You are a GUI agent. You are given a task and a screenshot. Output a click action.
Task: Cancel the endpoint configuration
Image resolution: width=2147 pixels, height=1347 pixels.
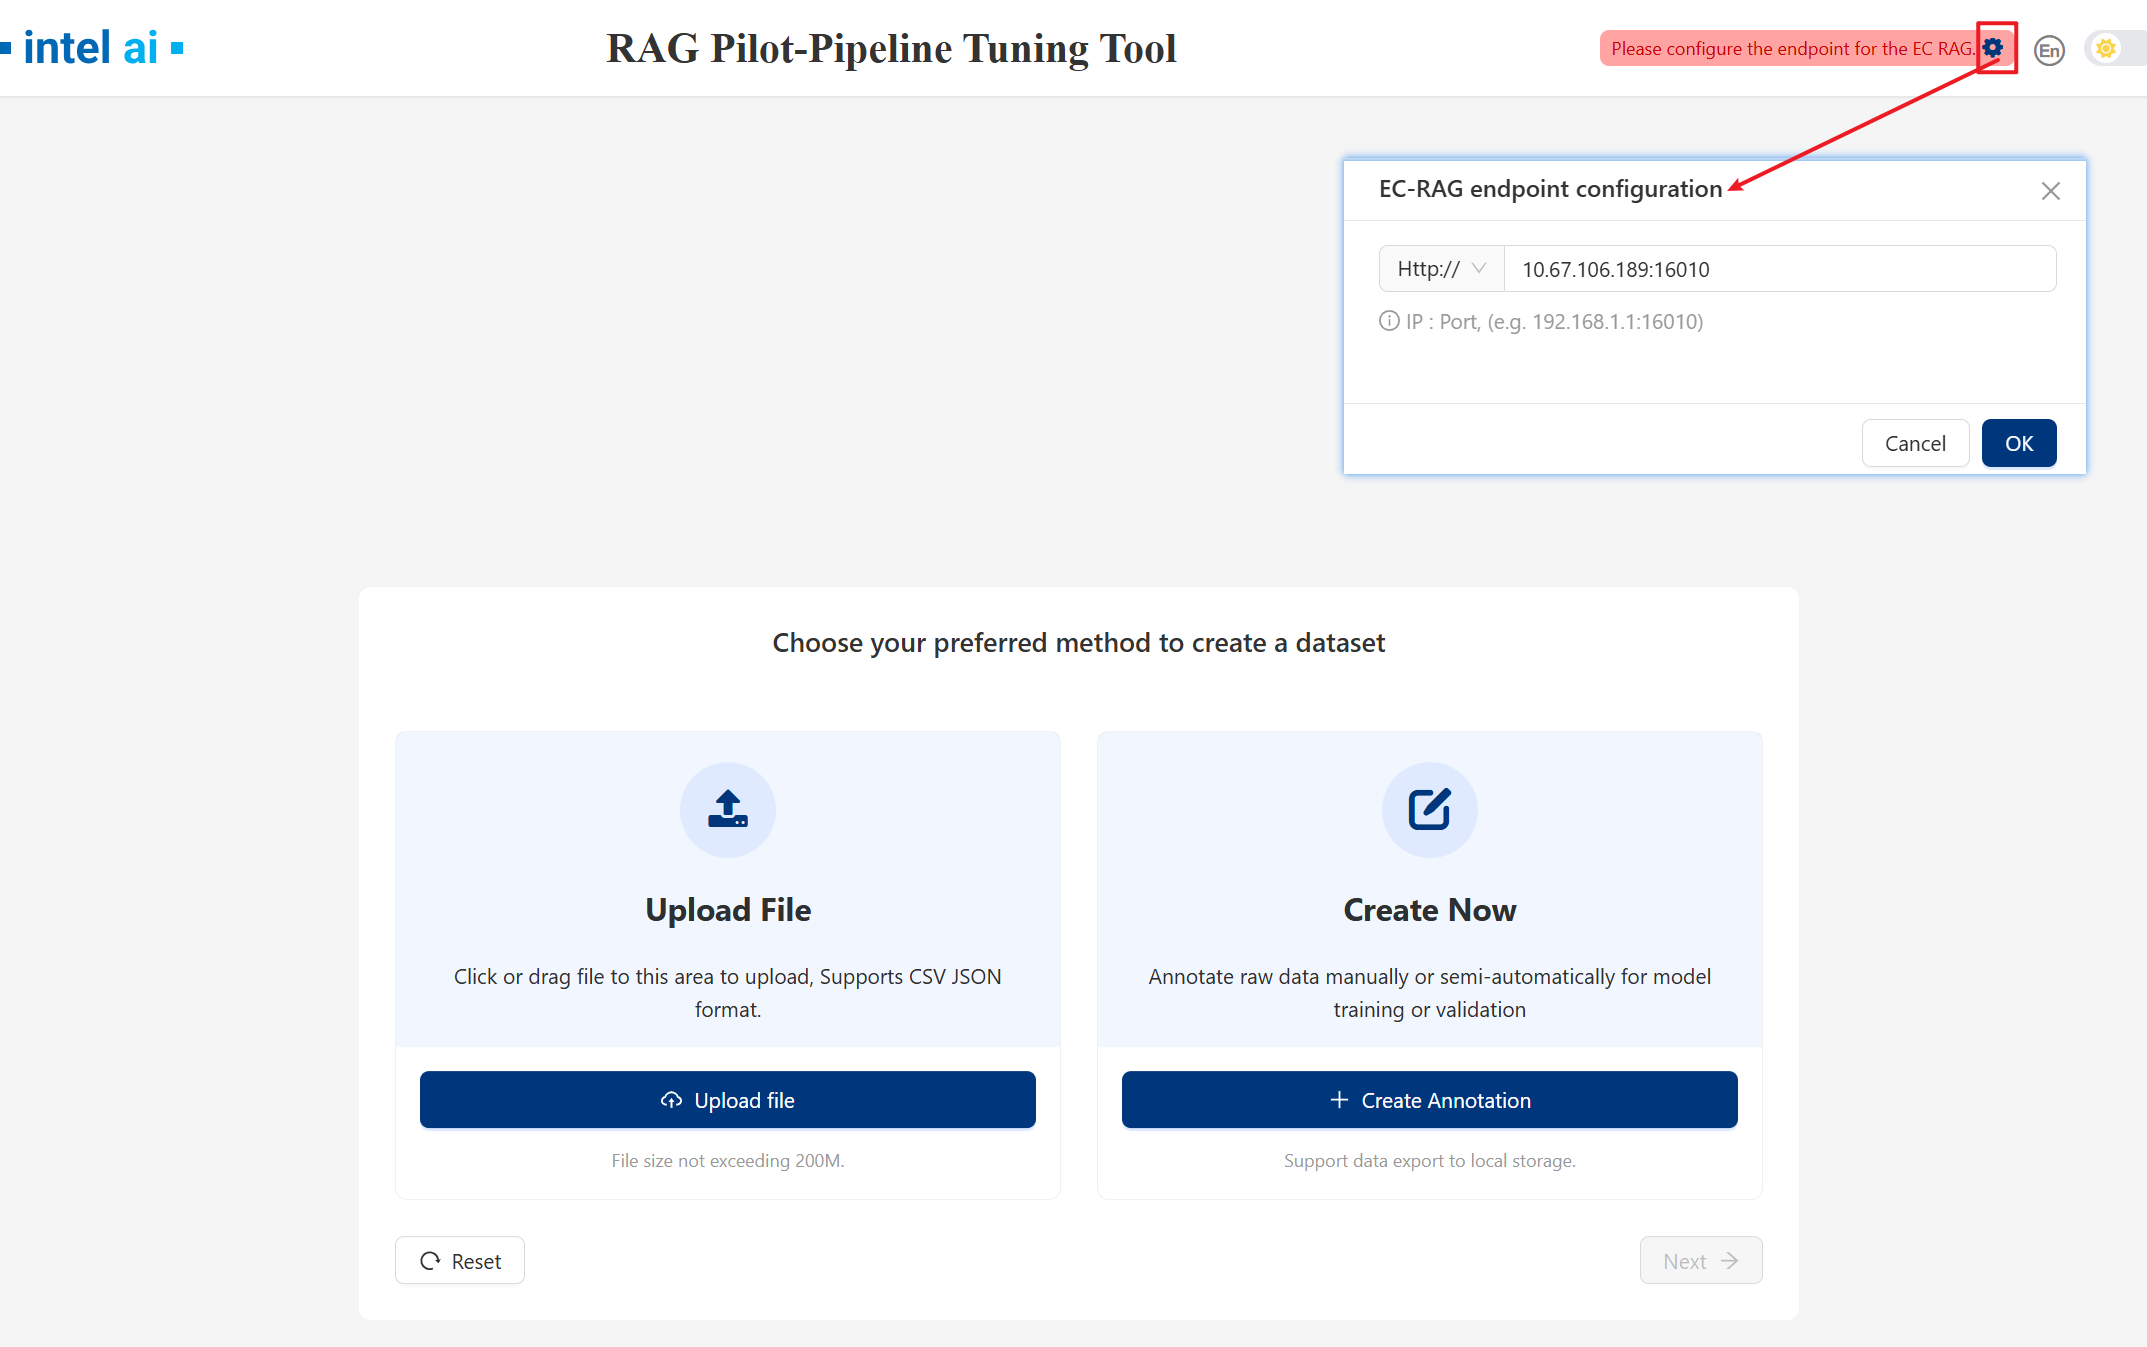point(1914,442)
